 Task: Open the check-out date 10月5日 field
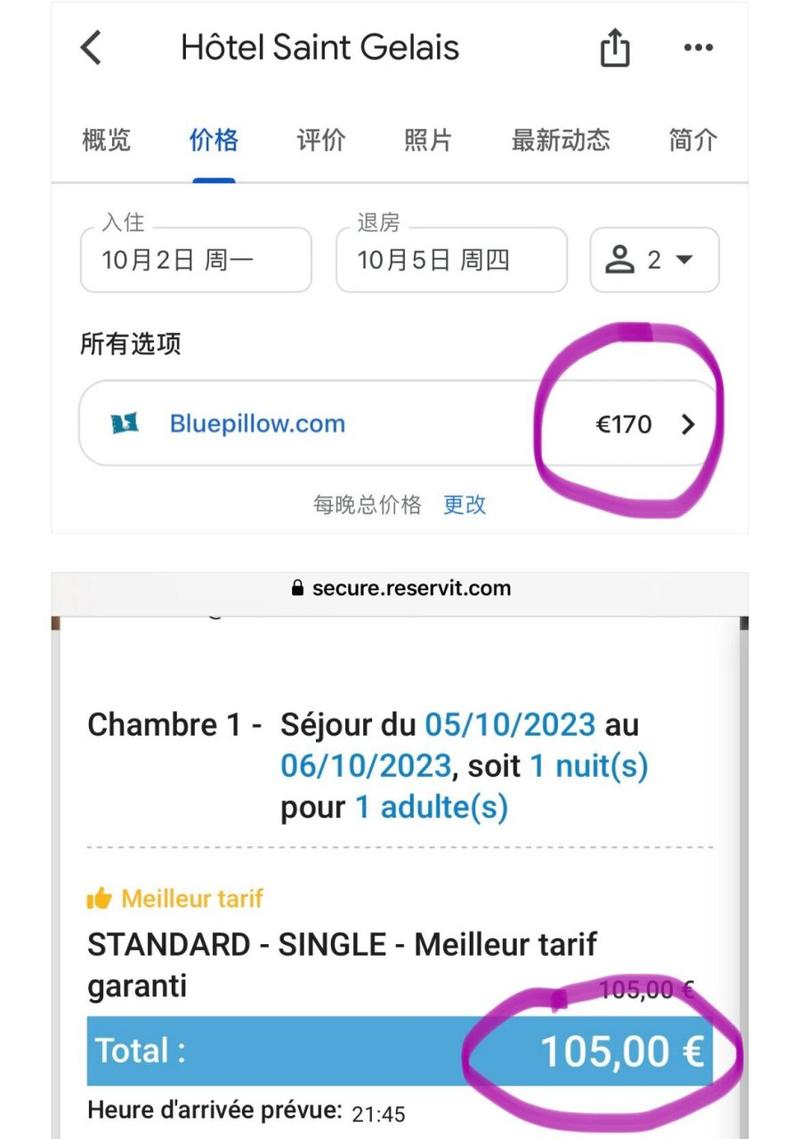[451, 259]
